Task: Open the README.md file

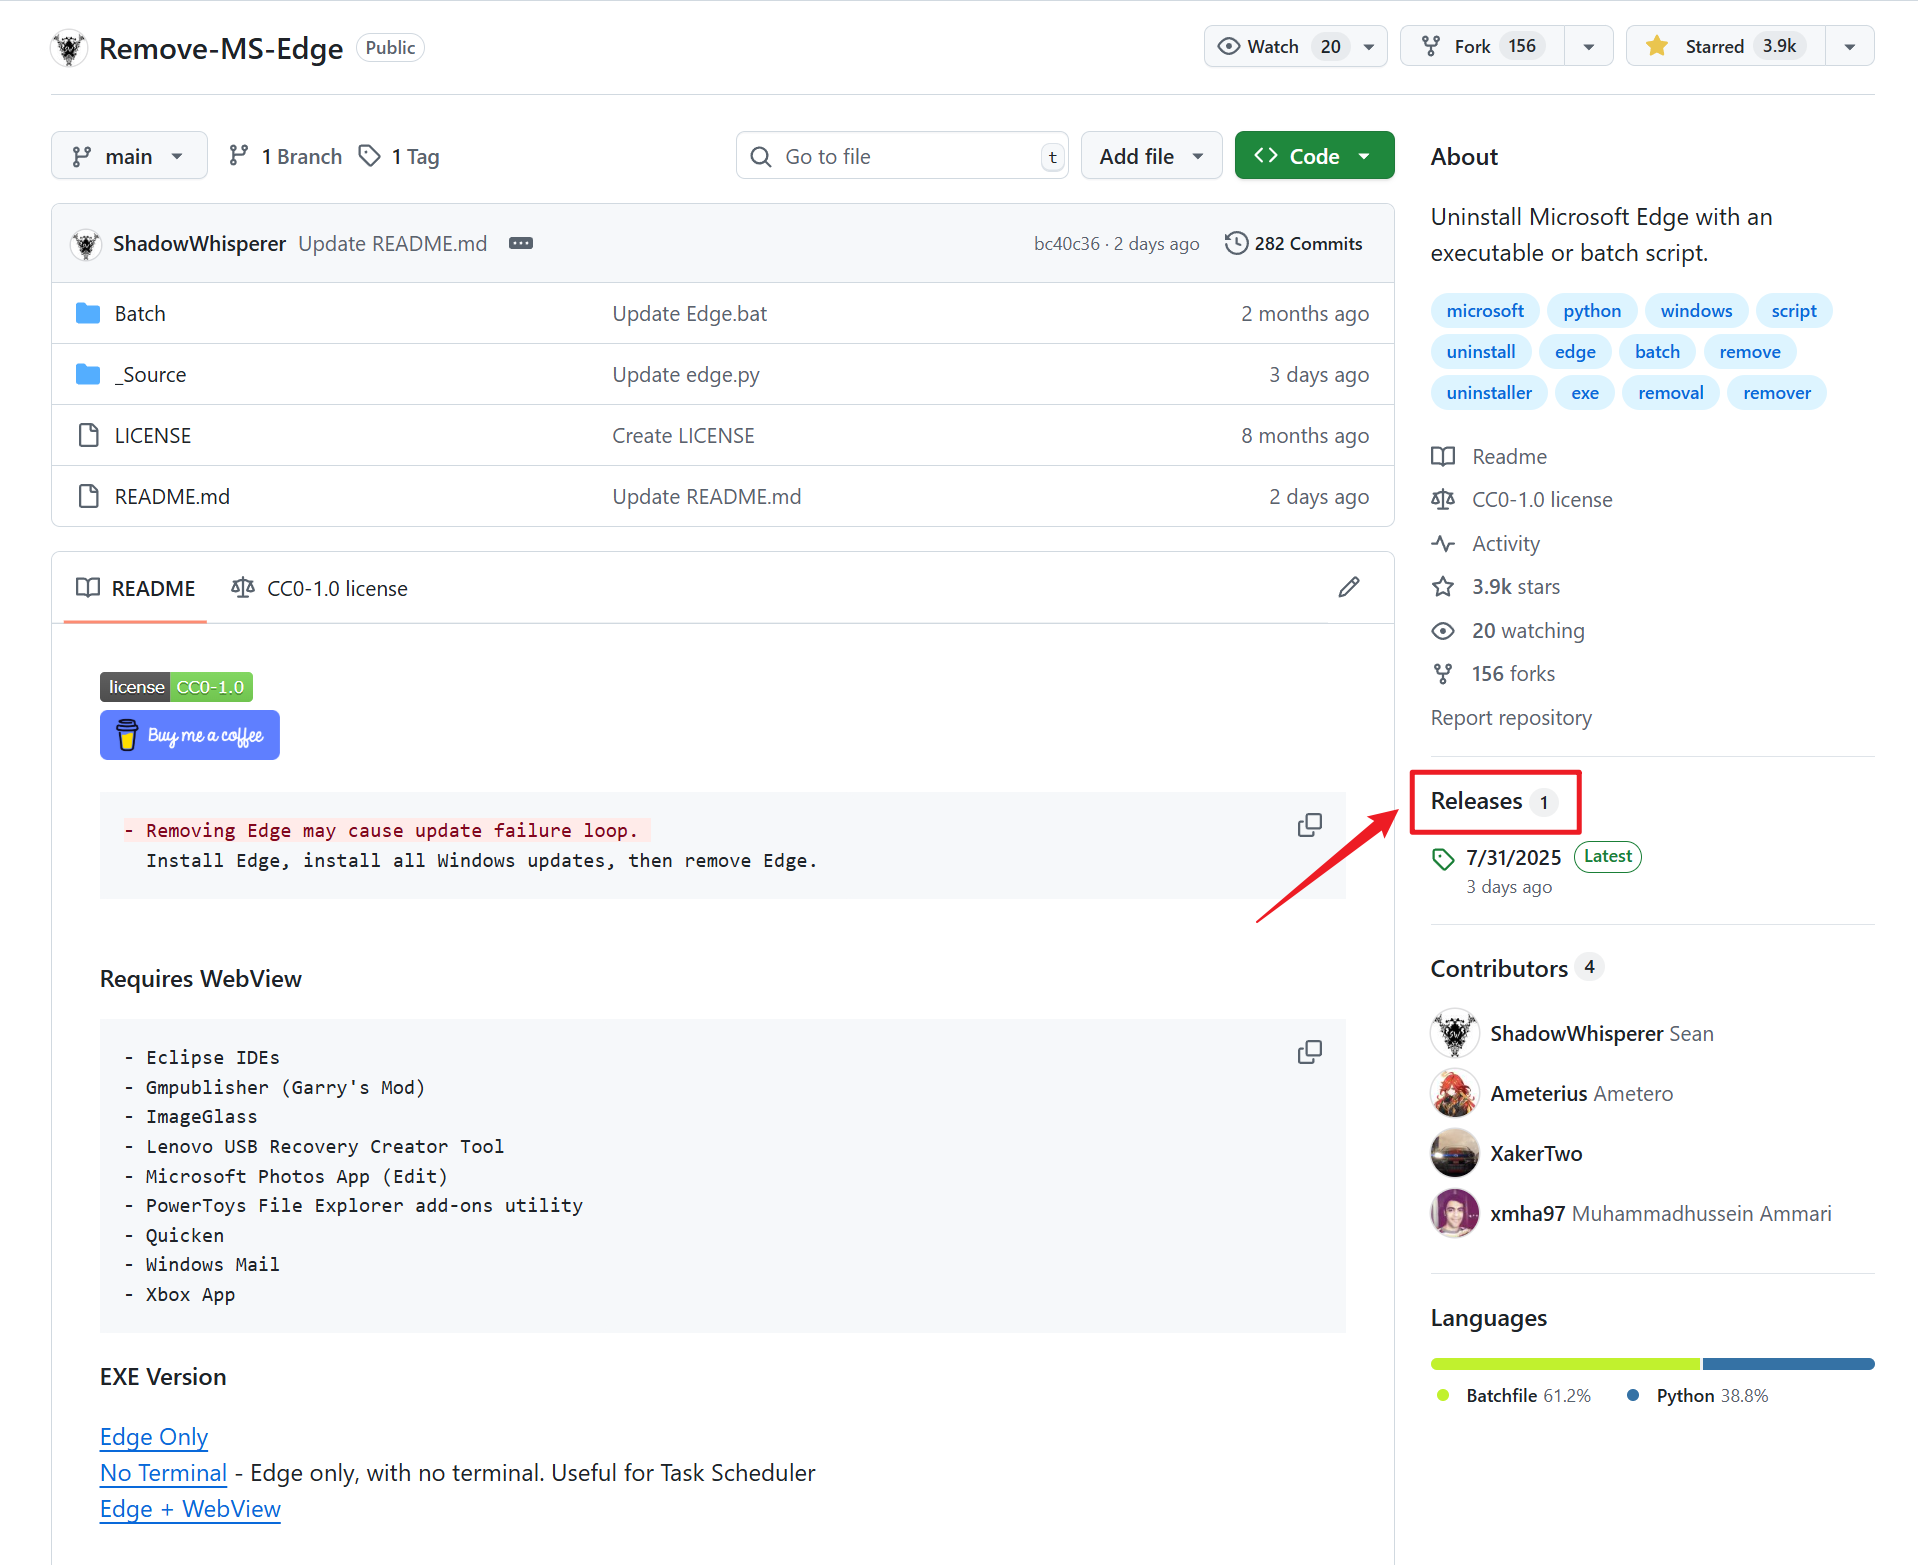Action: click(x=172, y=497)
